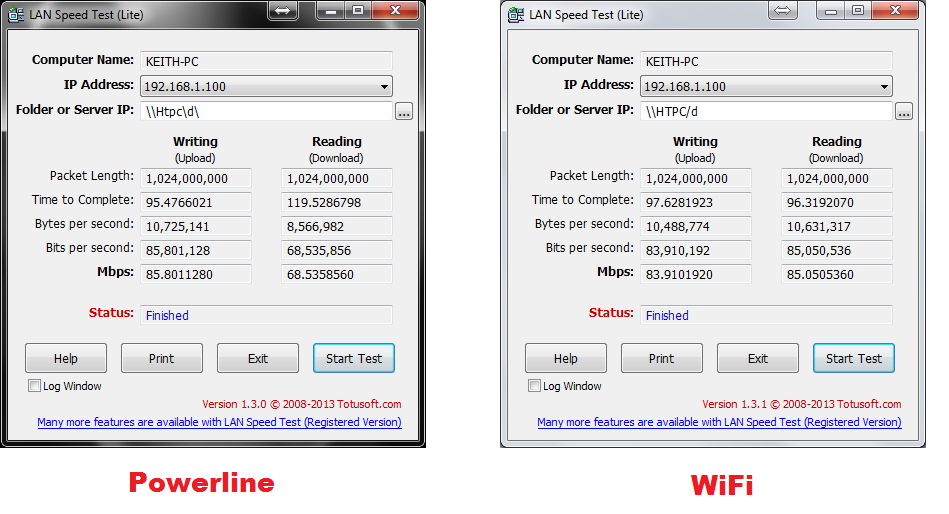Click Computer Name field in WiFi window
This screenshot has width=949, height=514.
pyautogui.click(x=766, y=61)
